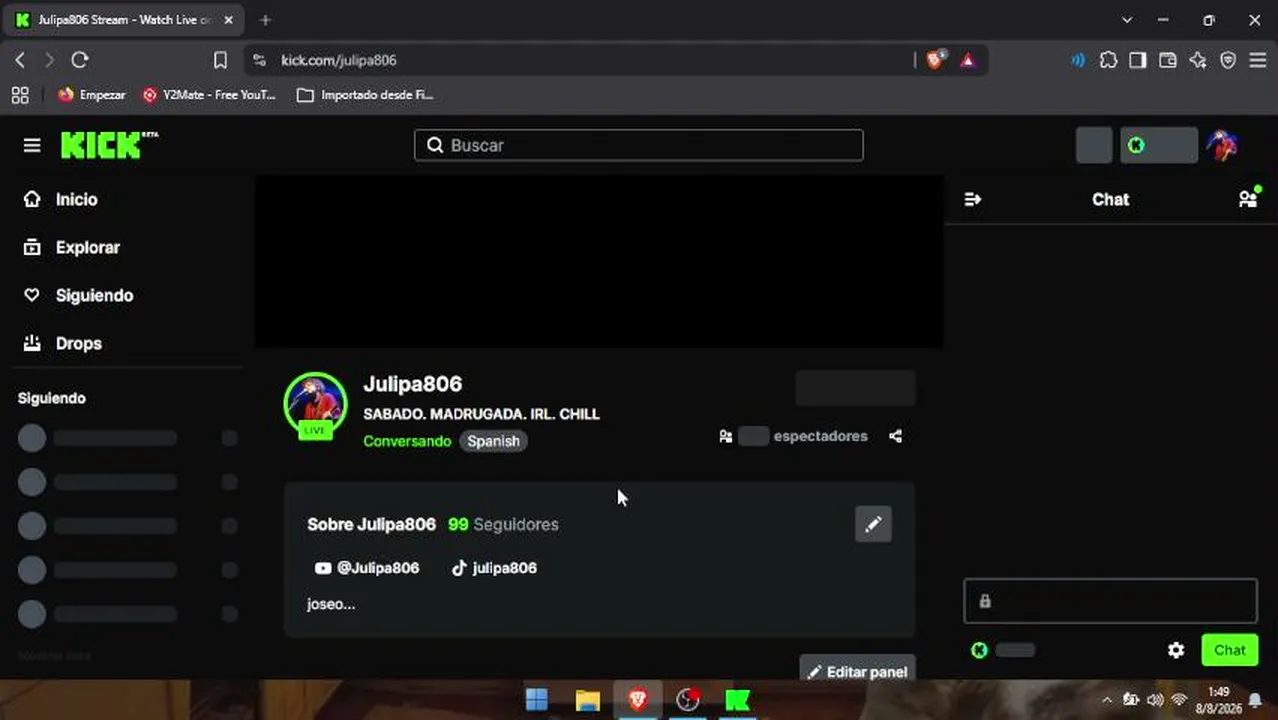This screenshot has width=1278, height=720.
Task: Open Brave Rewards triangle icon
Action: [x=967, y=60]
